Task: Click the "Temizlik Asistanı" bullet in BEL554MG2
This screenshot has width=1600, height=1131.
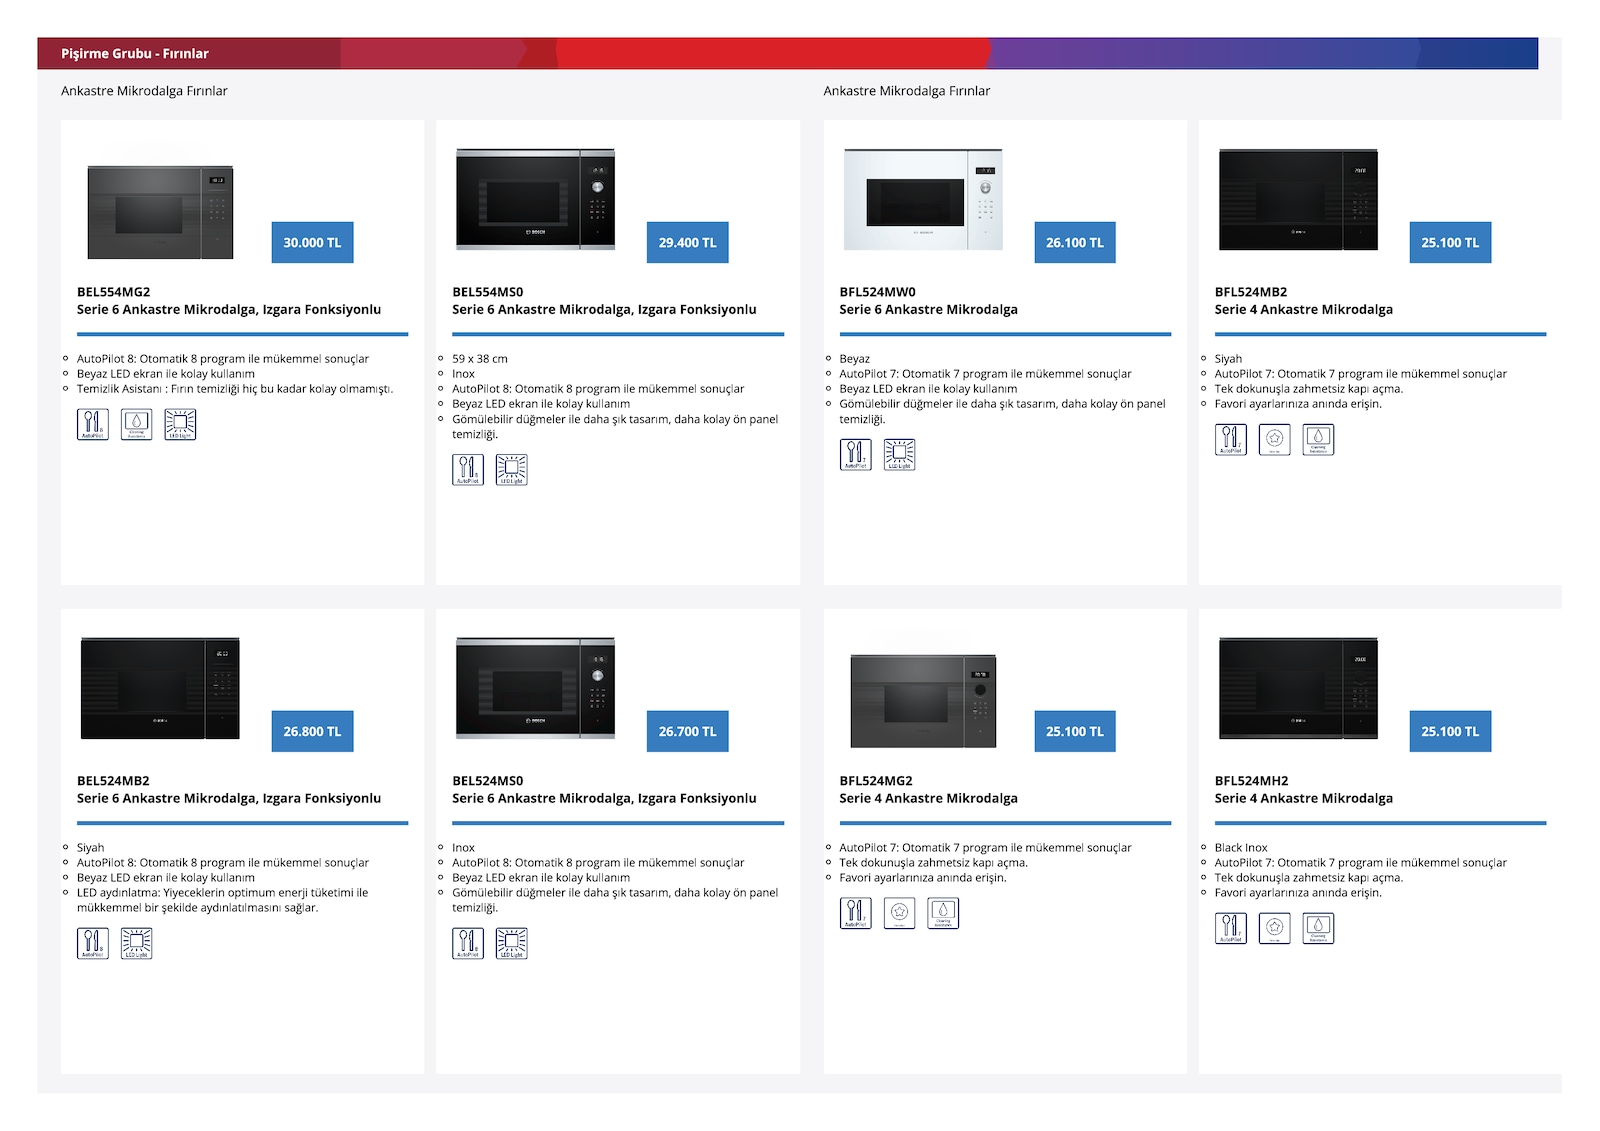Action: click(235, 389)
